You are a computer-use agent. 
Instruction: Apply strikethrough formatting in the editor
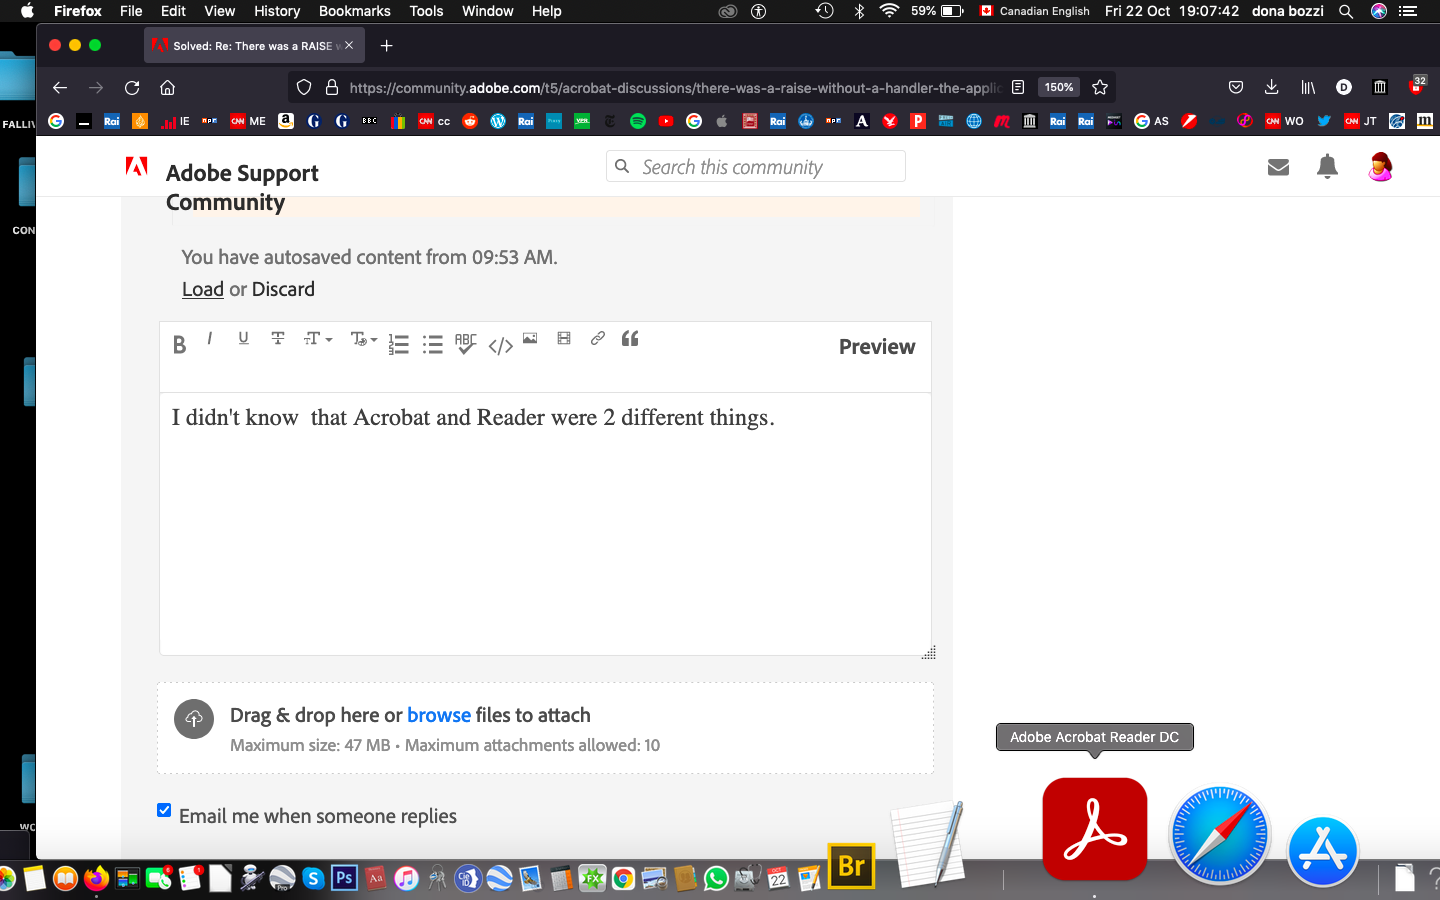click(x=278, y=338)
